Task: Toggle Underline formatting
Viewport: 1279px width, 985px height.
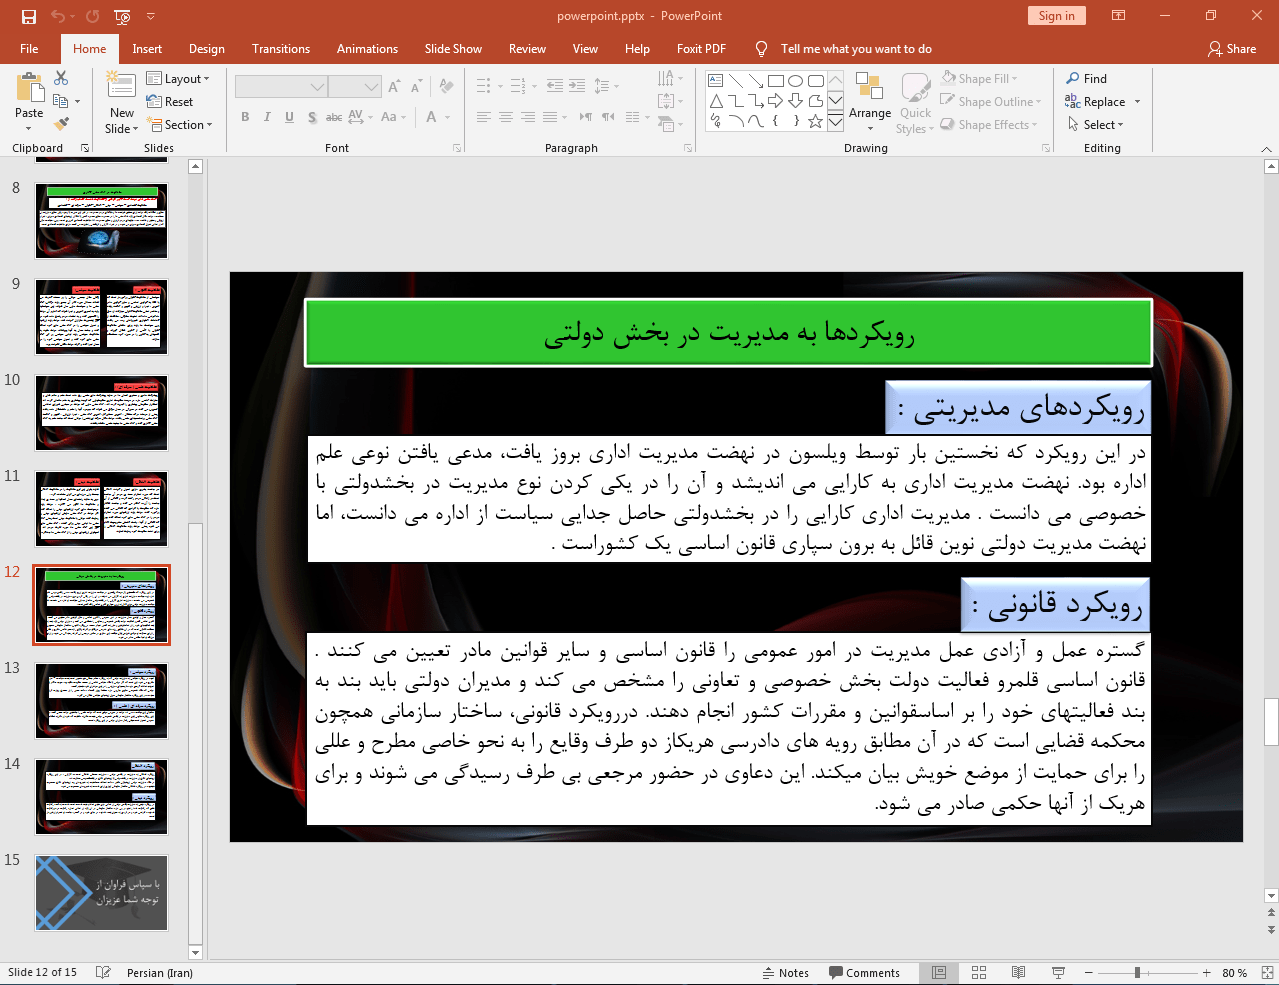Action: point(289,117)
